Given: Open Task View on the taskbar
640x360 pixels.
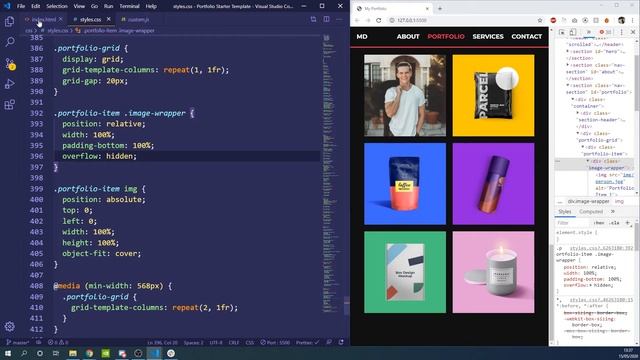Looking at the screenshot, I should [x=56, y=353].
